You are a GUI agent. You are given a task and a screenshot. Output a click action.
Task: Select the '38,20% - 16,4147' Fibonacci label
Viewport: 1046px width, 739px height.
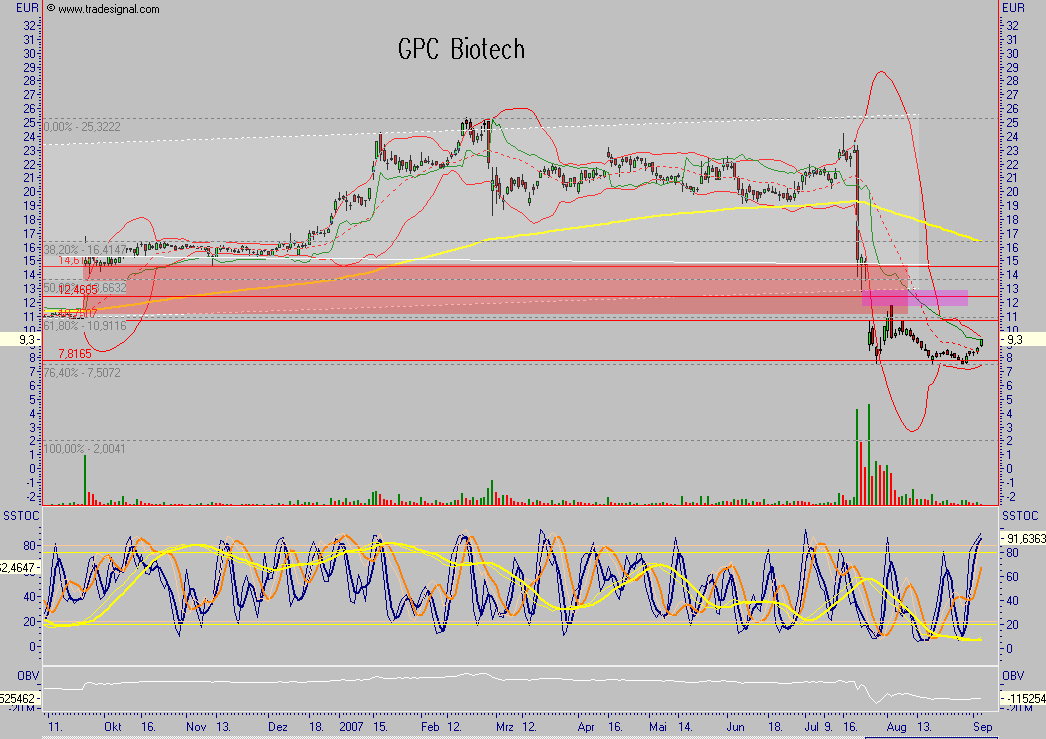(85, 250)
